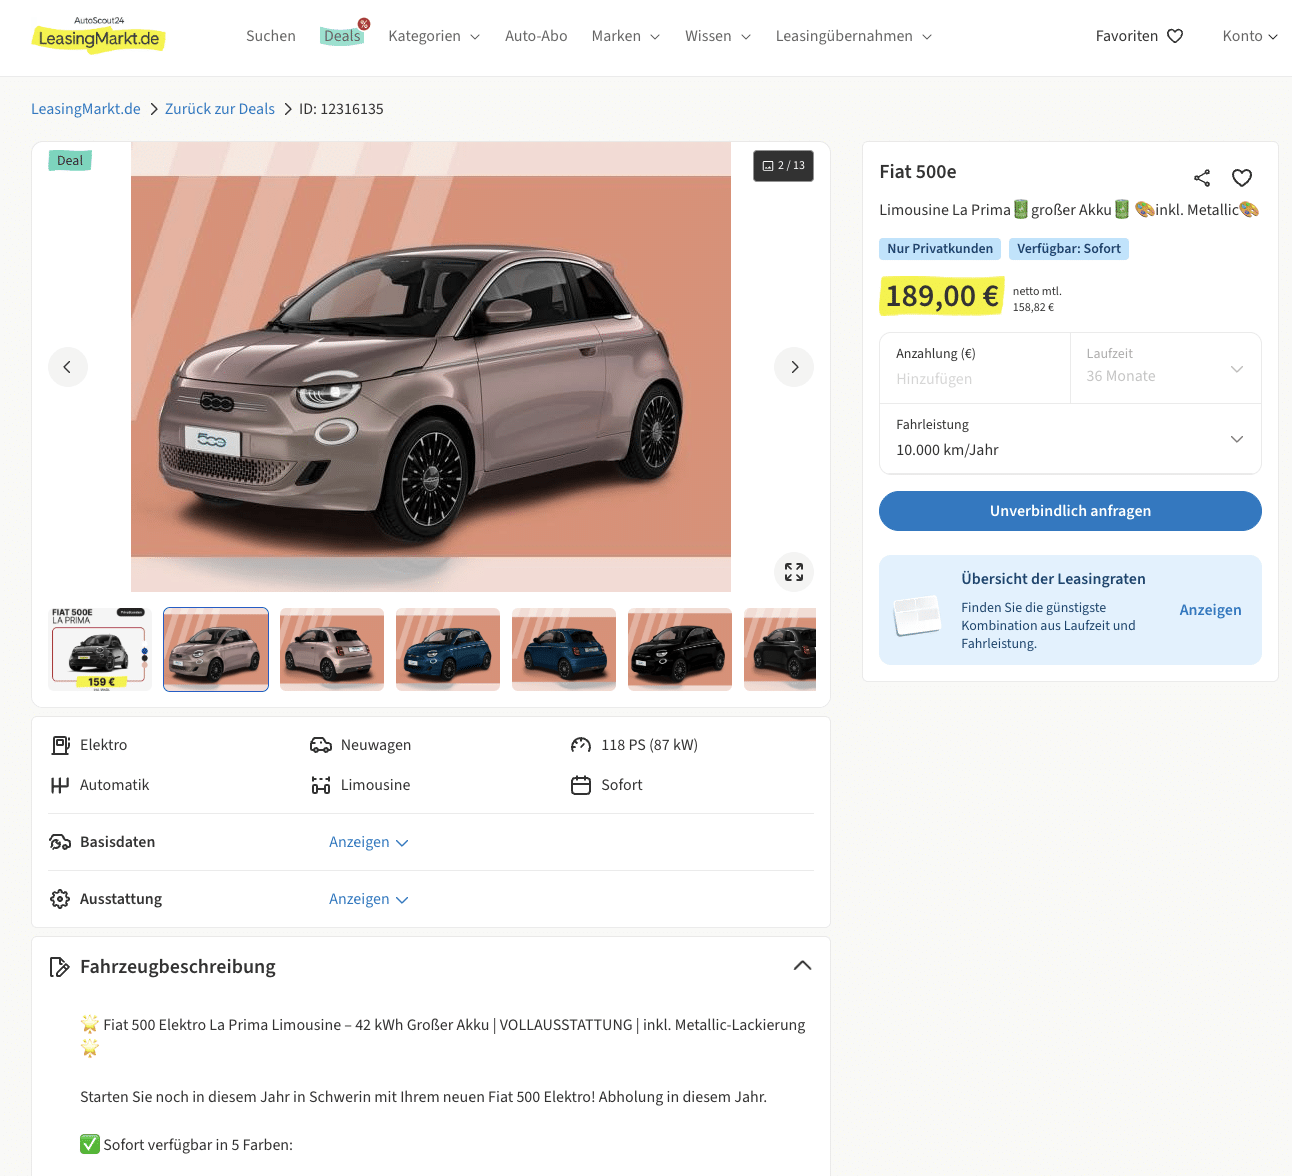Screen dimensions: 1292x1176
Task: Follow the Zurück zur Deals breadcrumb link
Action: point(219,109)
